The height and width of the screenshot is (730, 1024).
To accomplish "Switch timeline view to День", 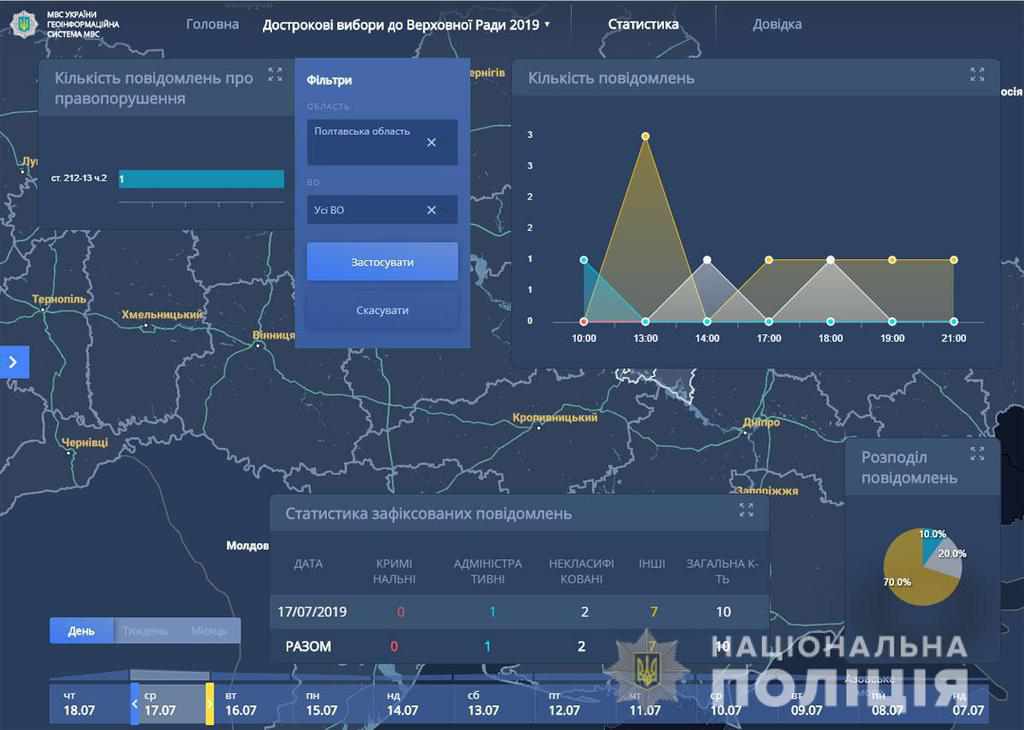I will coord(81,631).
